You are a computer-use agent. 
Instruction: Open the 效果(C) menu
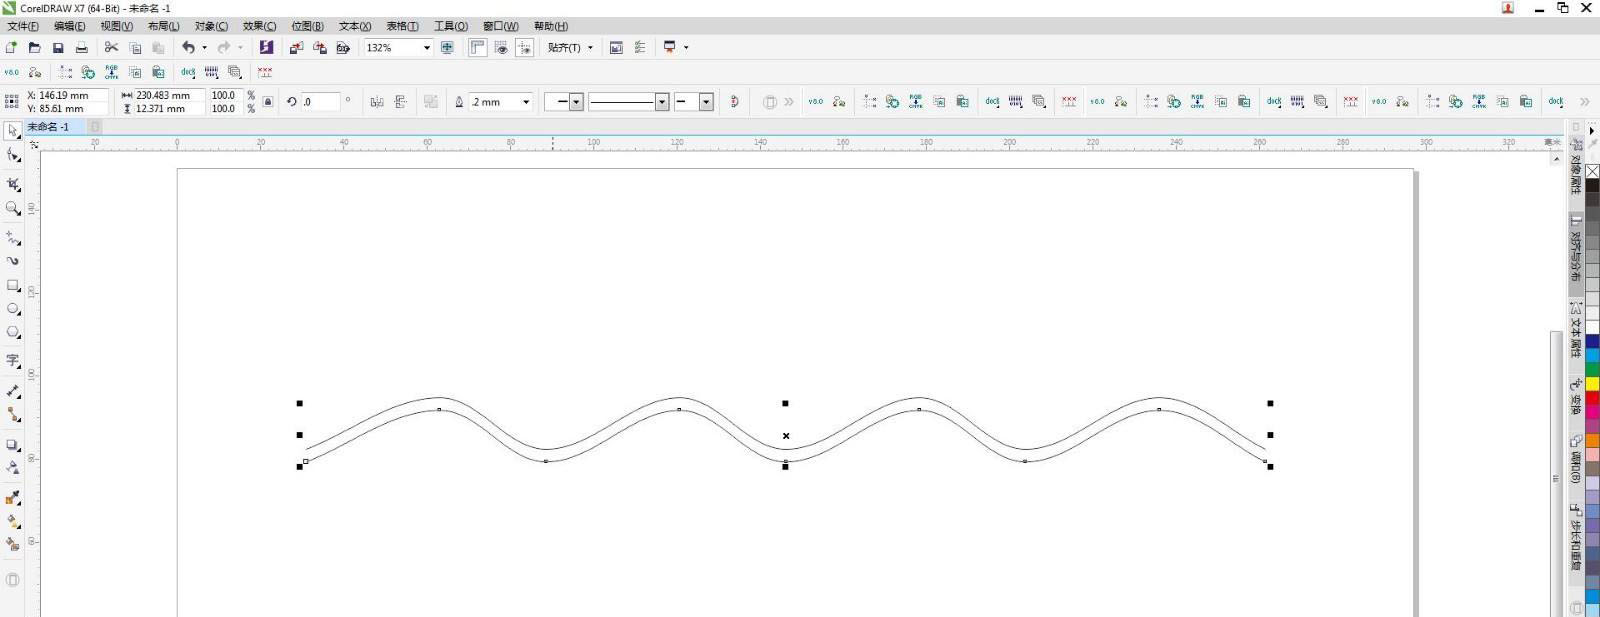259,26
